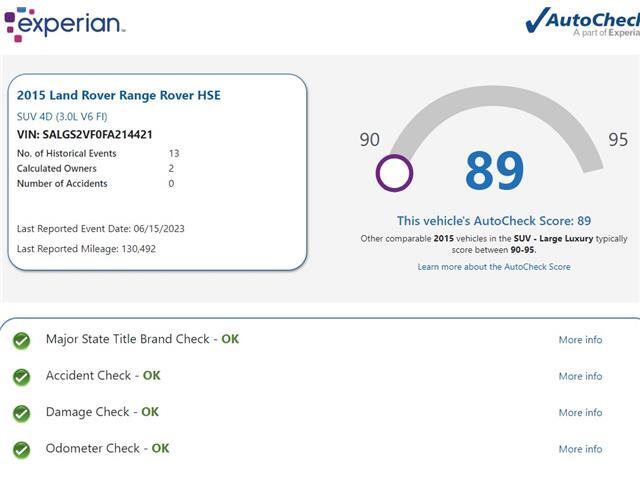Click the Experian logo

(x=64, y=24)
